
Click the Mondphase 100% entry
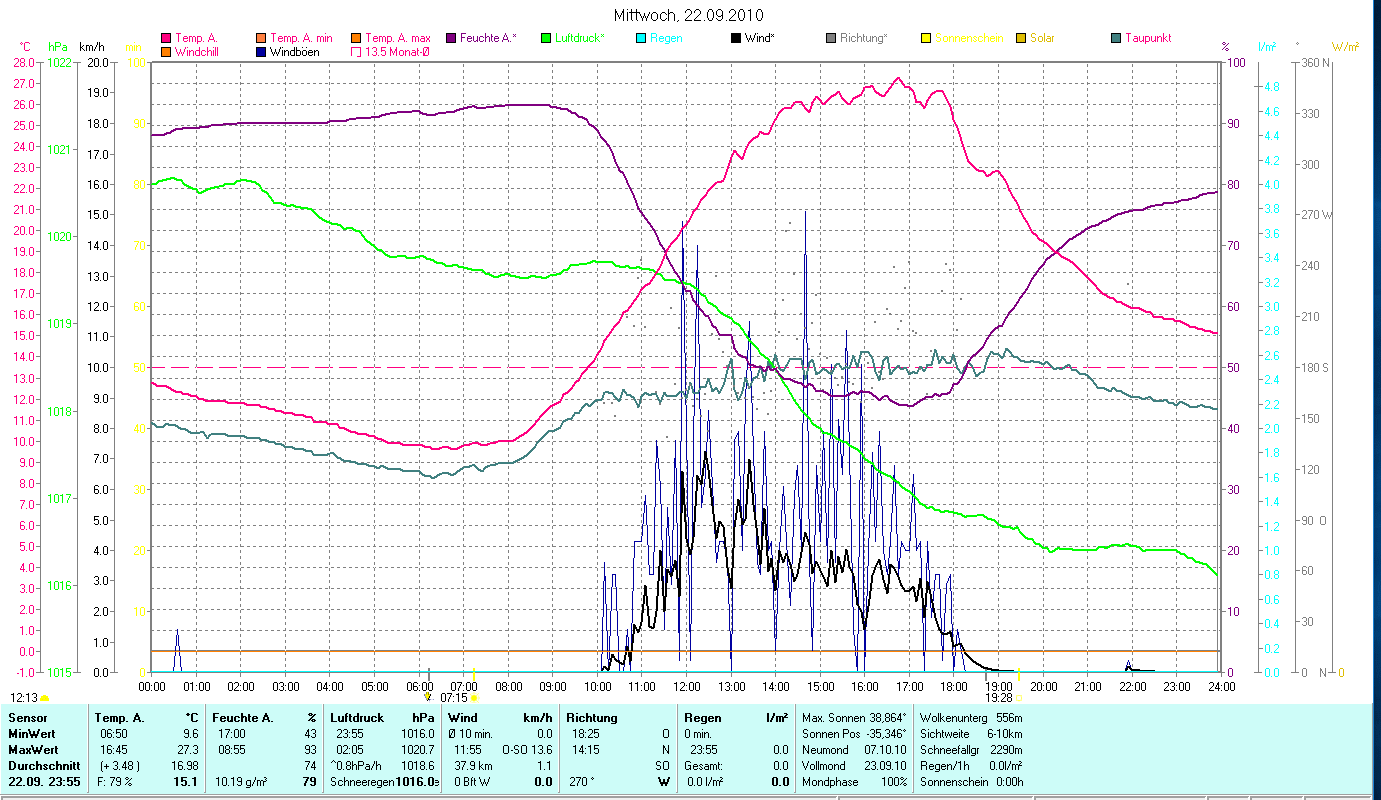855,782
